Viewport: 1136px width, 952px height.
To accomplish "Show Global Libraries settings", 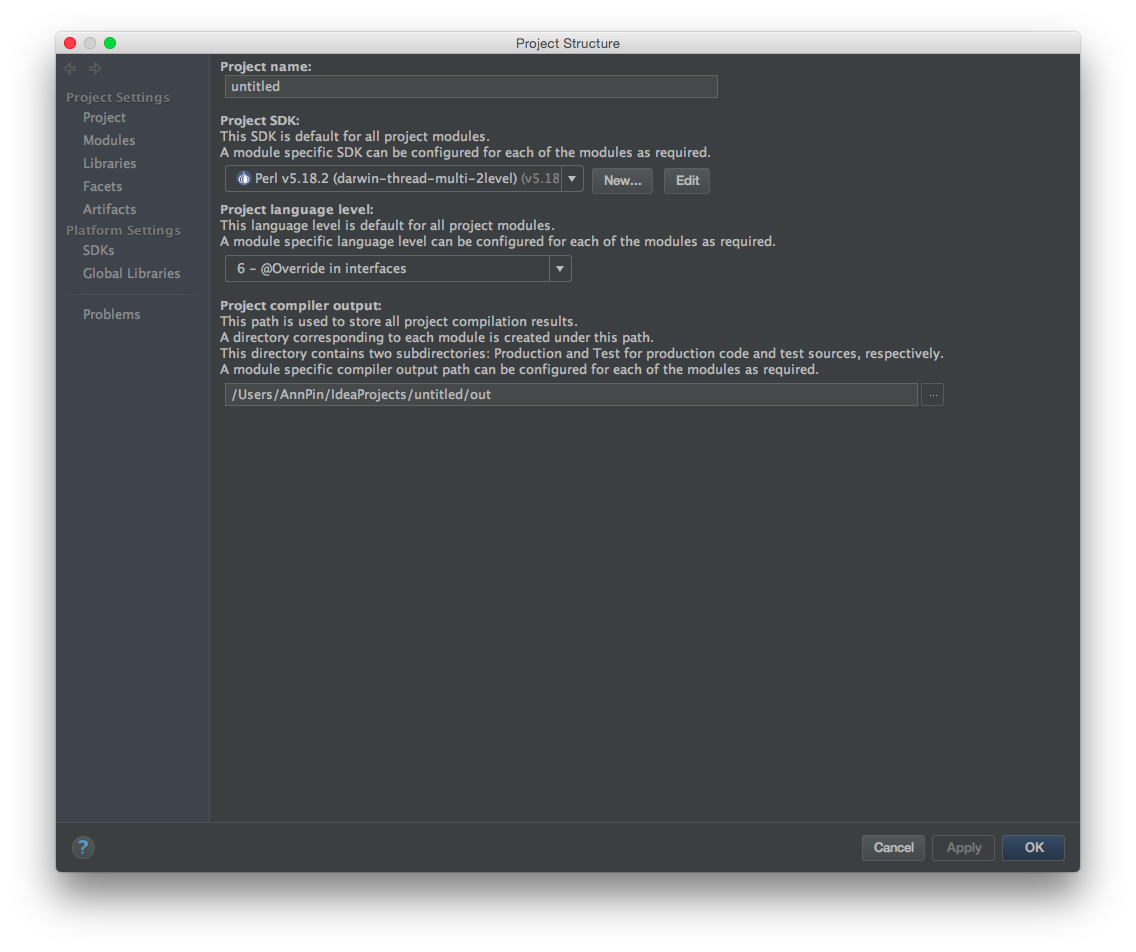I will (x=131, y=274).
